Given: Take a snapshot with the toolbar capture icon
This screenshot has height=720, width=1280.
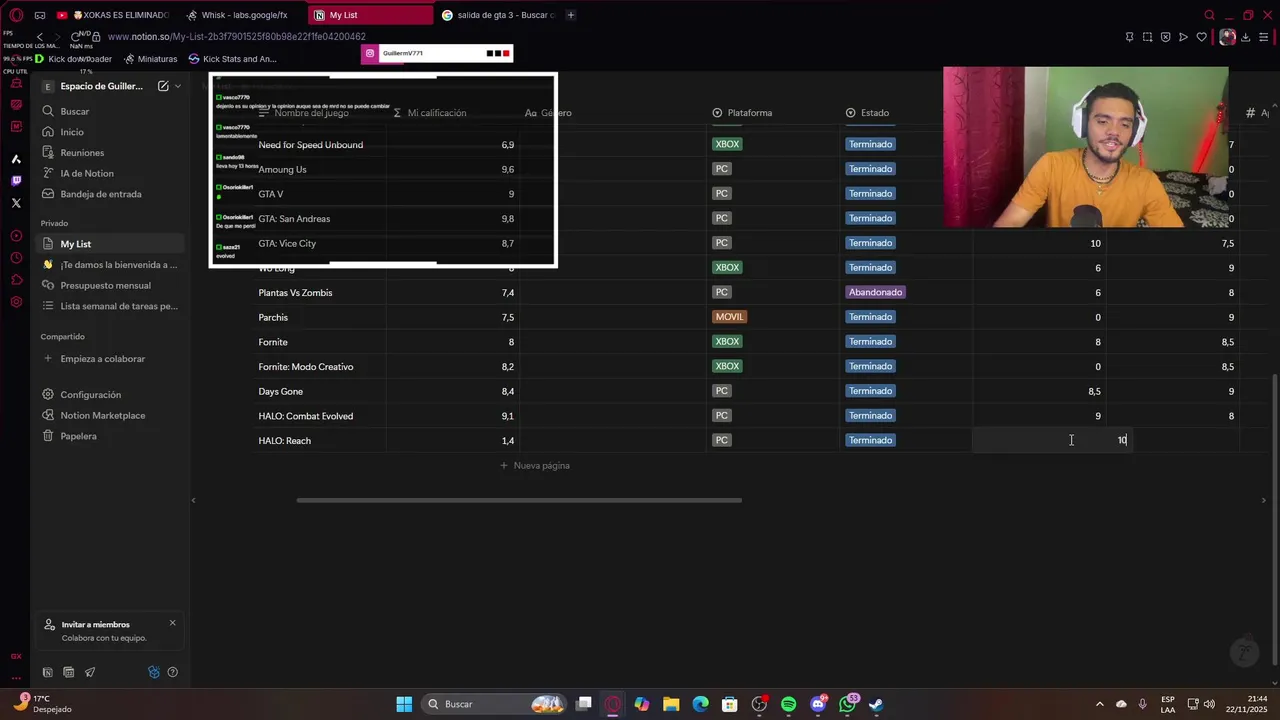Looking at the screenshot, I should [1147, 37].
